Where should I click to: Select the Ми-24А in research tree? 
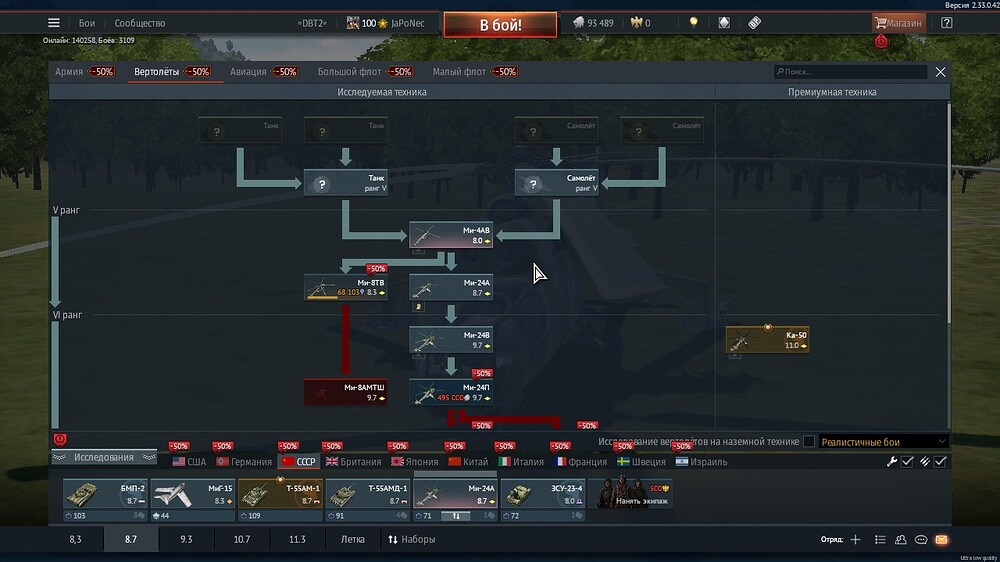(451, 287)
